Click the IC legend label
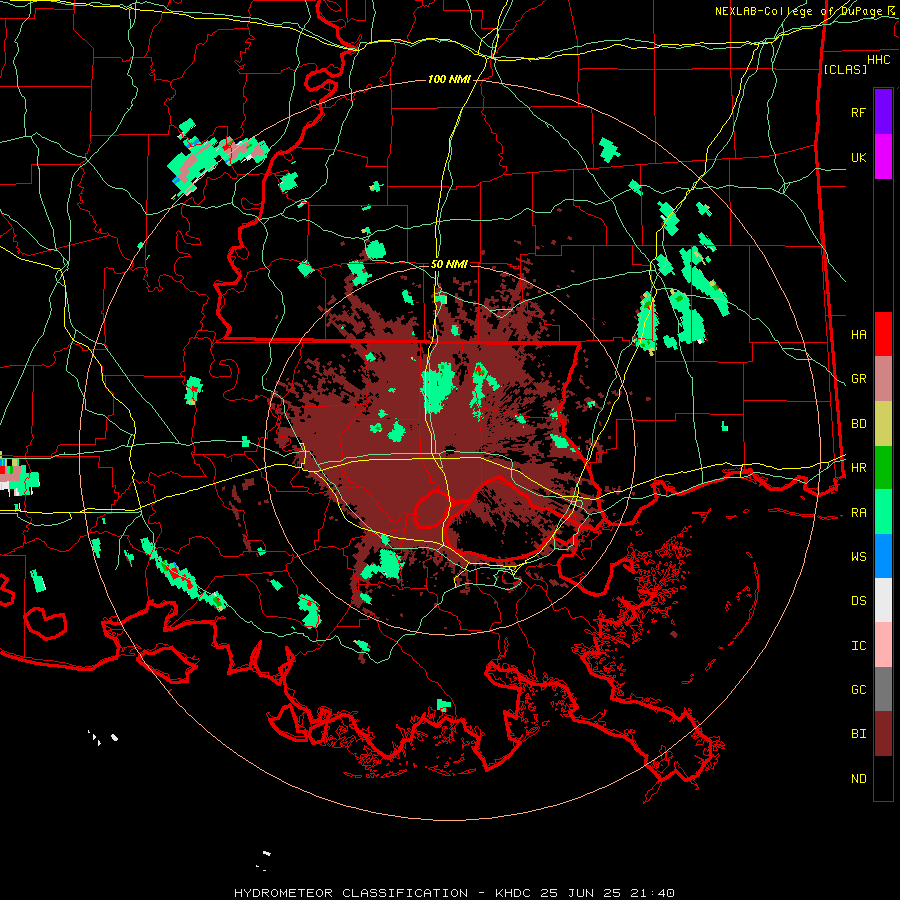 click(x=858, y=646)
